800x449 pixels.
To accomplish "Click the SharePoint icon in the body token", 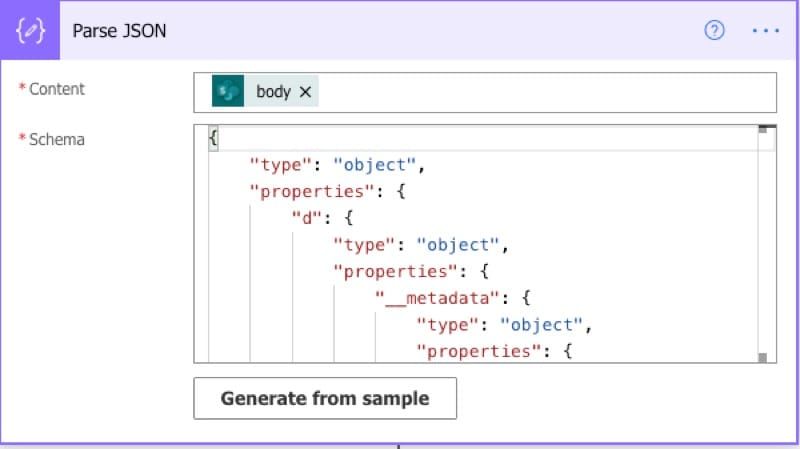I will [x=228, y=92].
